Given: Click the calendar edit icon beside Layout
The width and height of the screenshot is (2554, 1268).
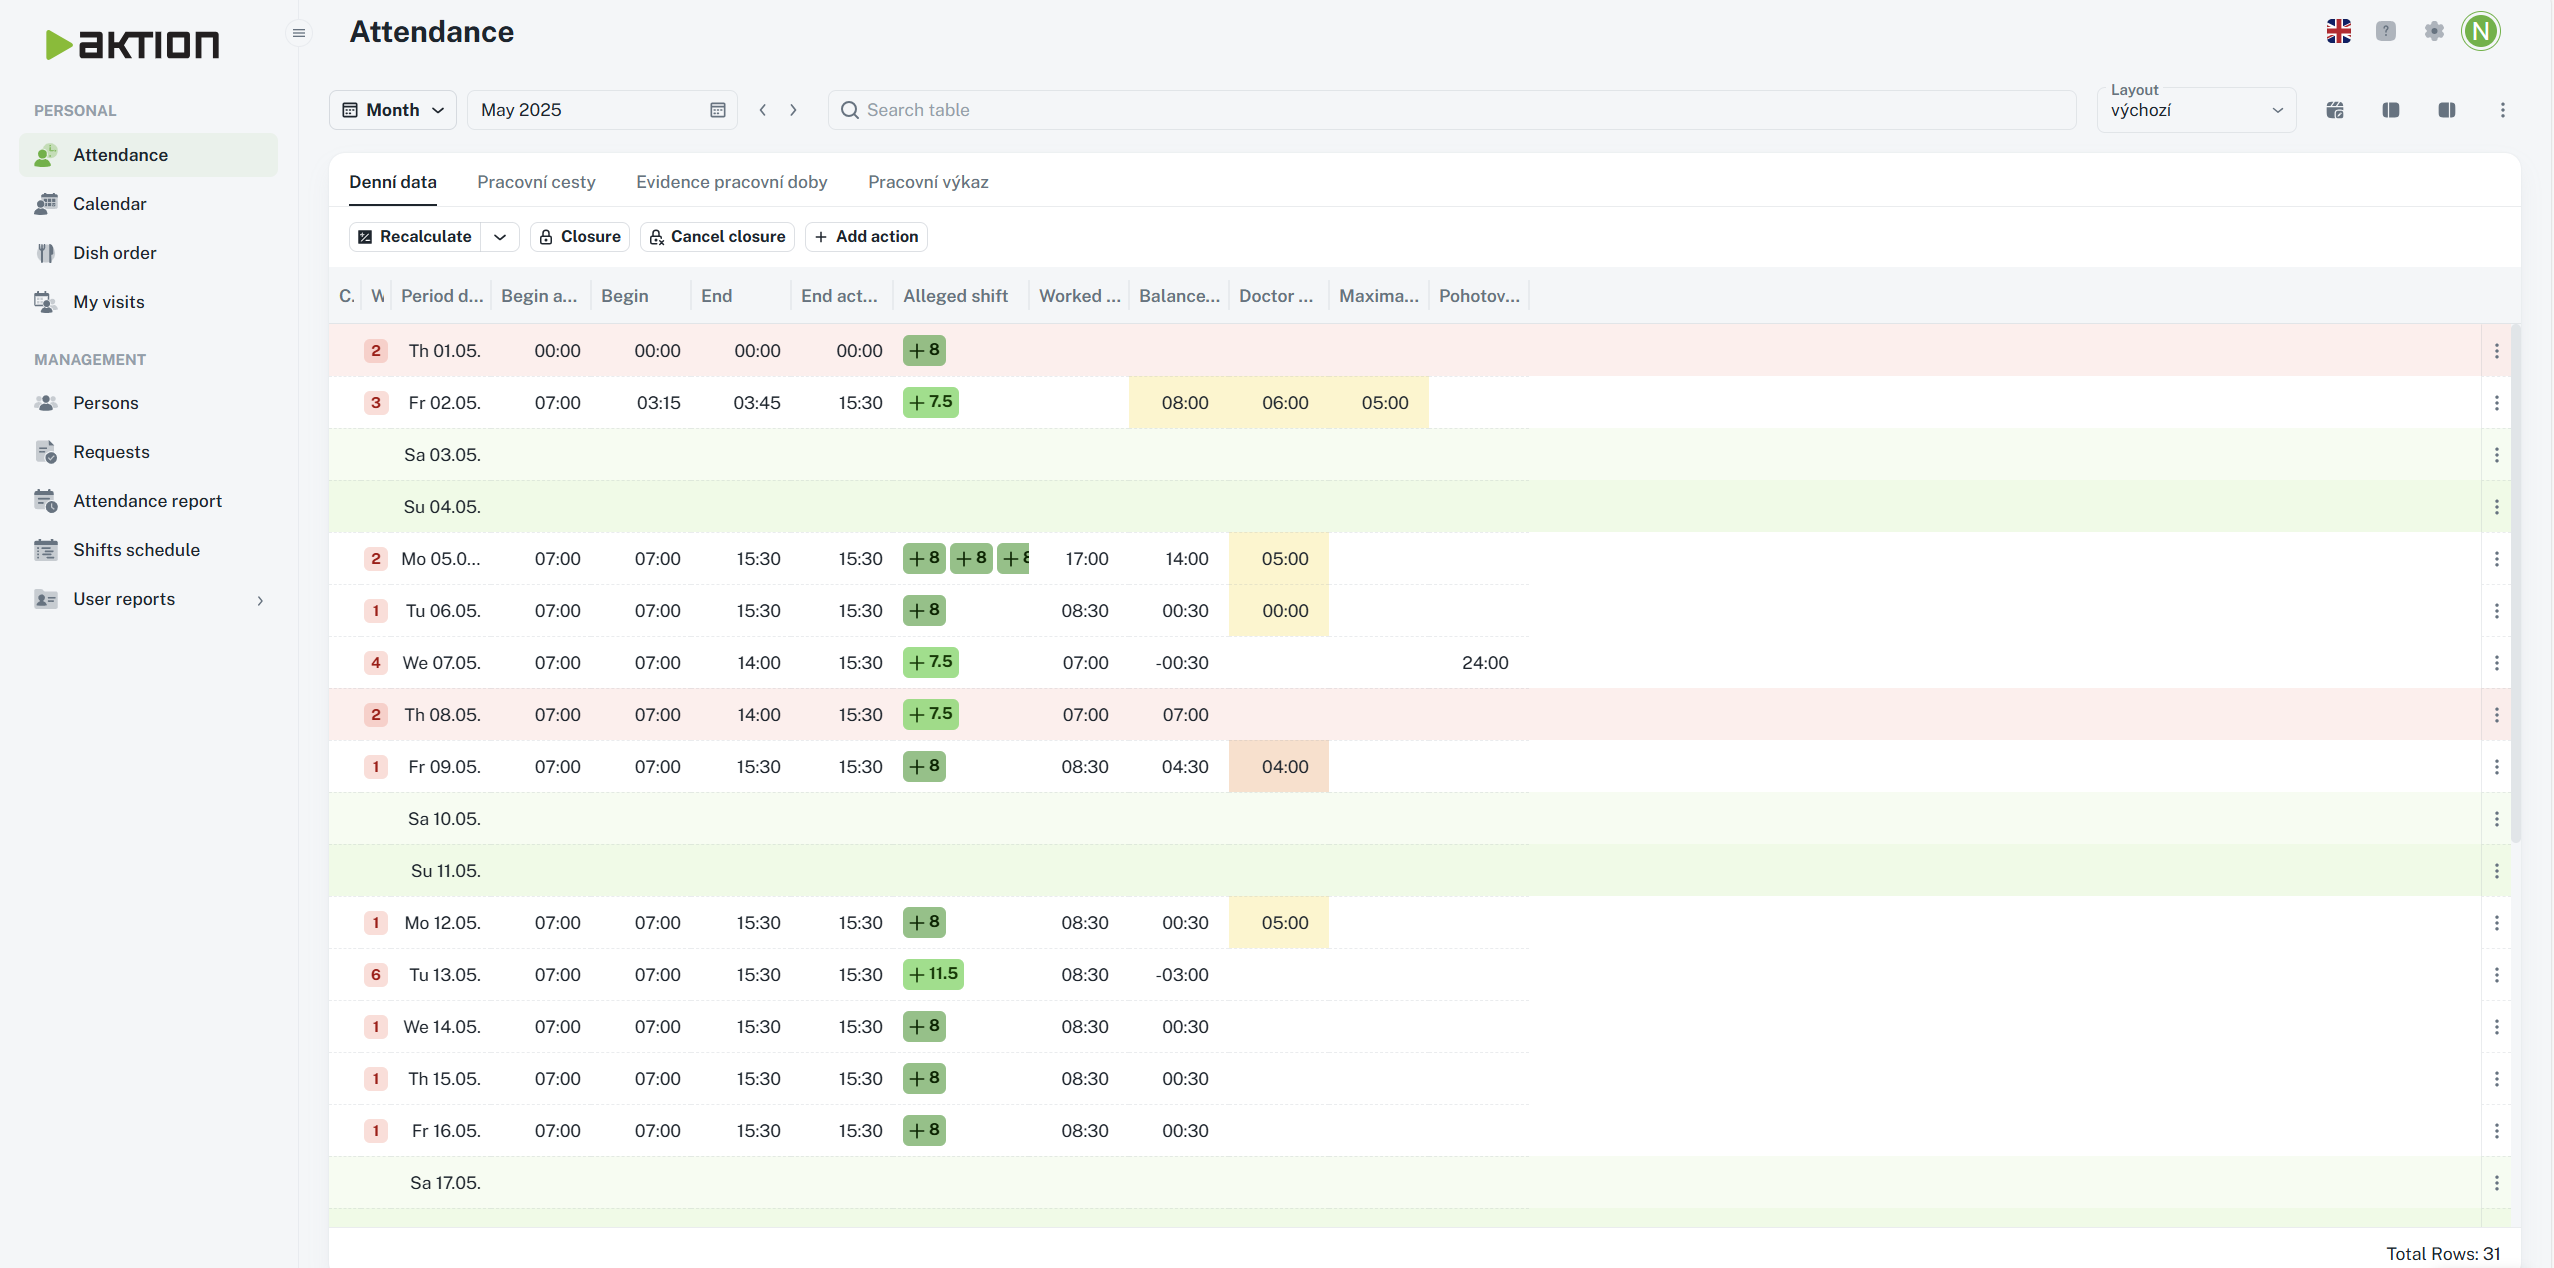Looking at the screenshot, I should [2335, 110].
